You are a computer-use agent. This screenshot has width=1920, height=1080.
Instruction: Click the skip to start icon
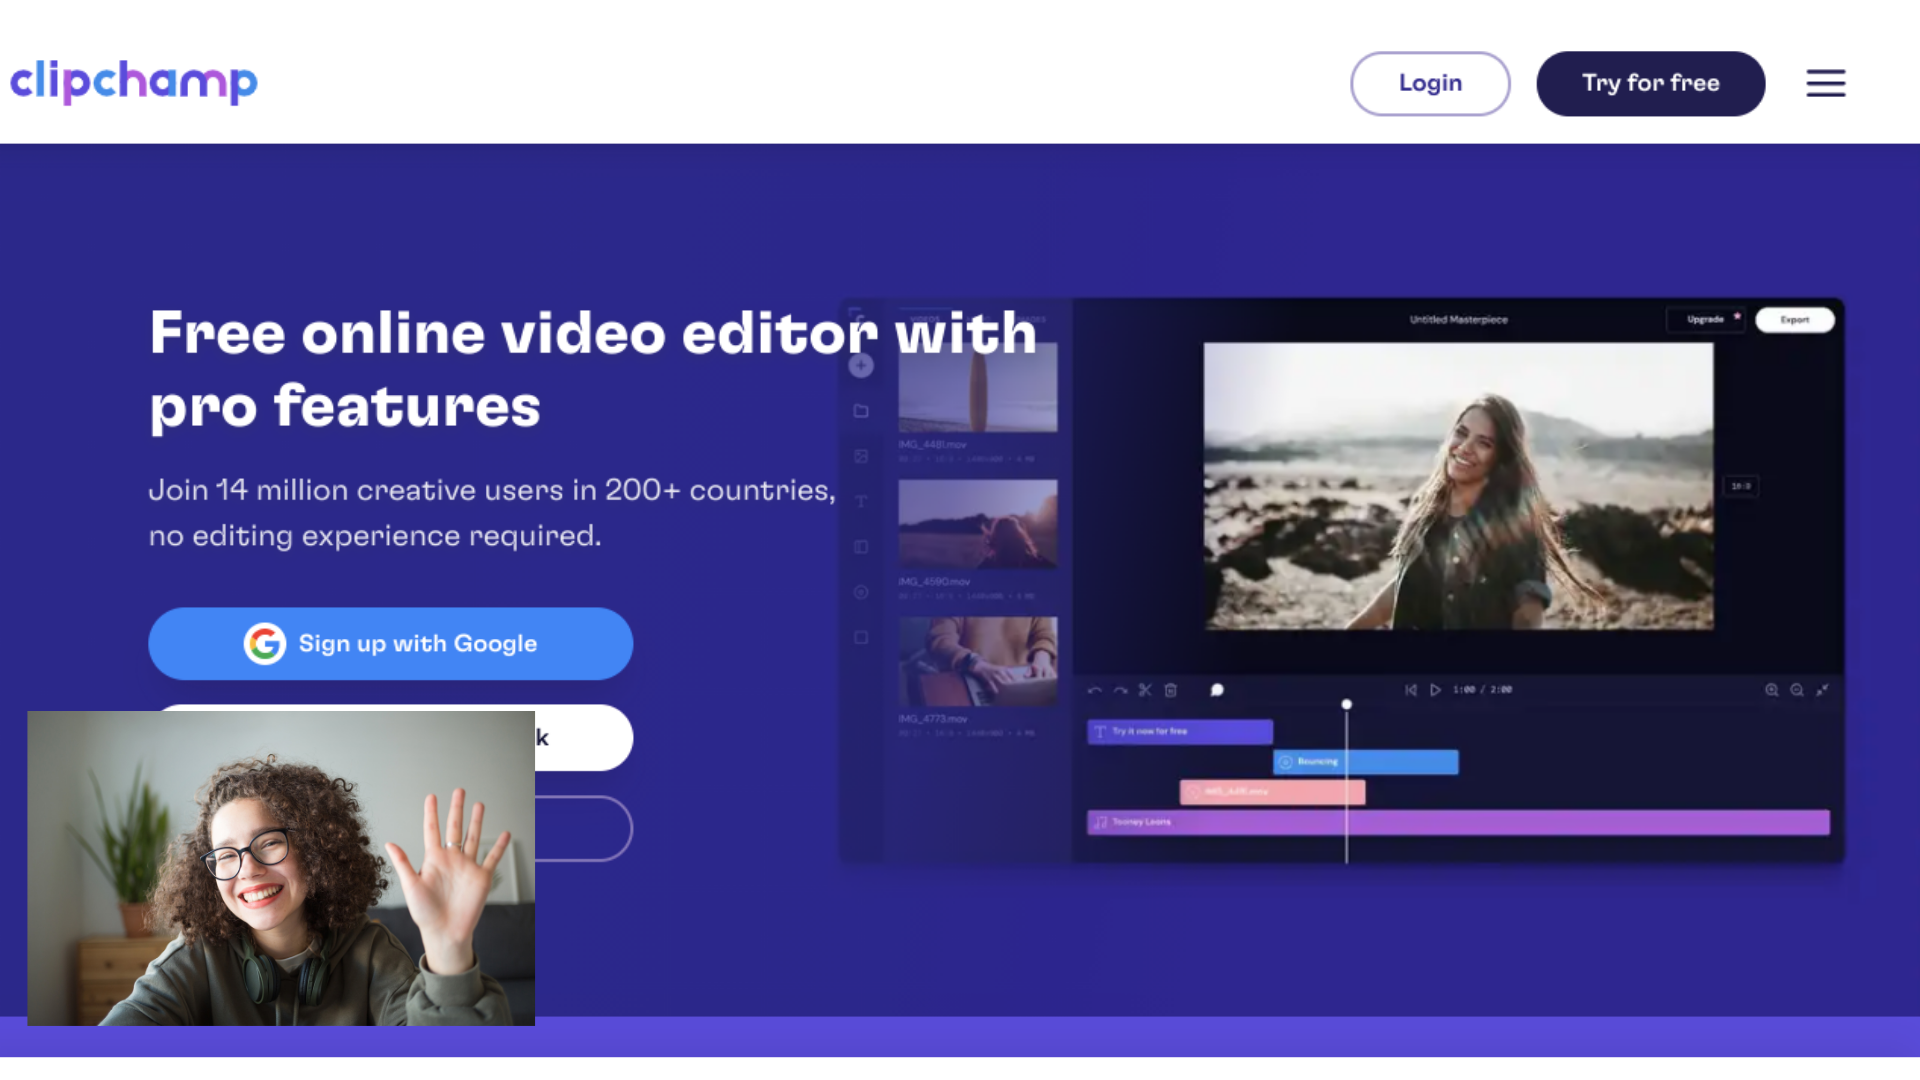[1410, 690]
